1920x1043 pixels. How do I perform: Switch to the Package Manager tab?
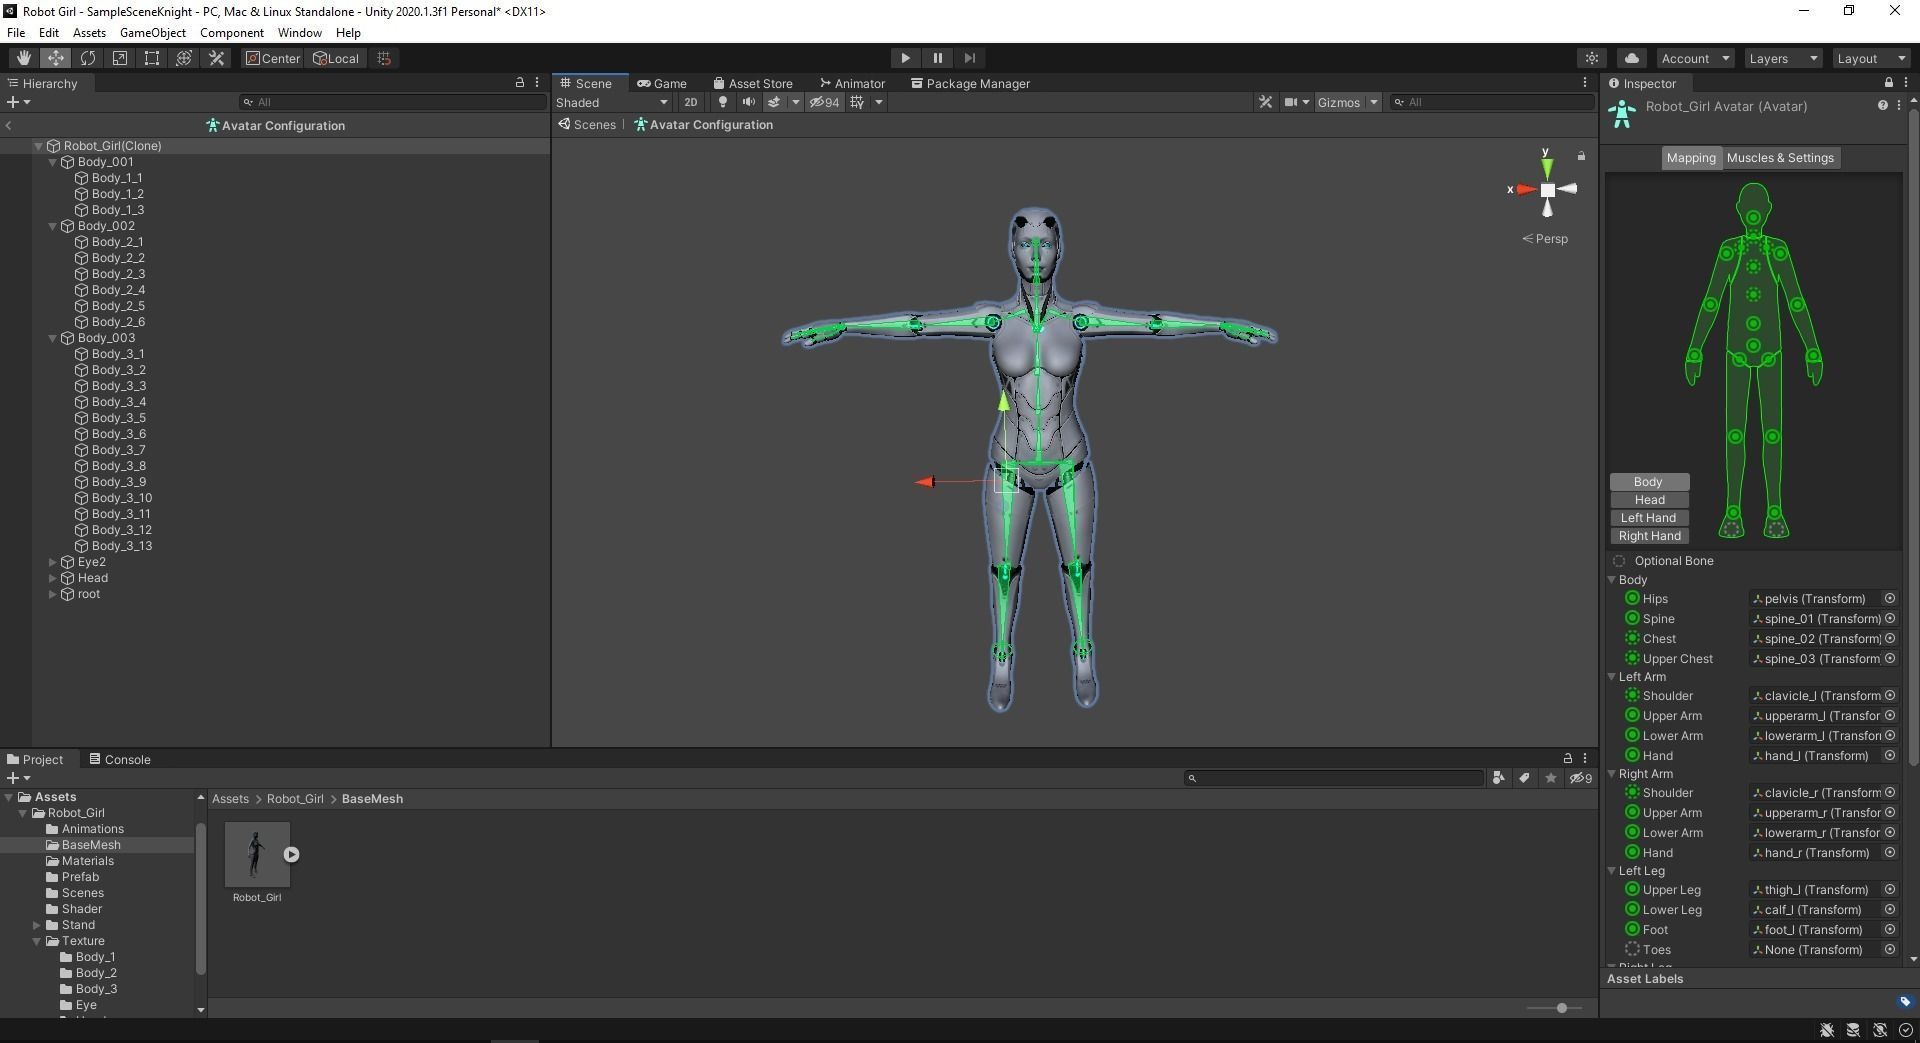coord(970,83)
